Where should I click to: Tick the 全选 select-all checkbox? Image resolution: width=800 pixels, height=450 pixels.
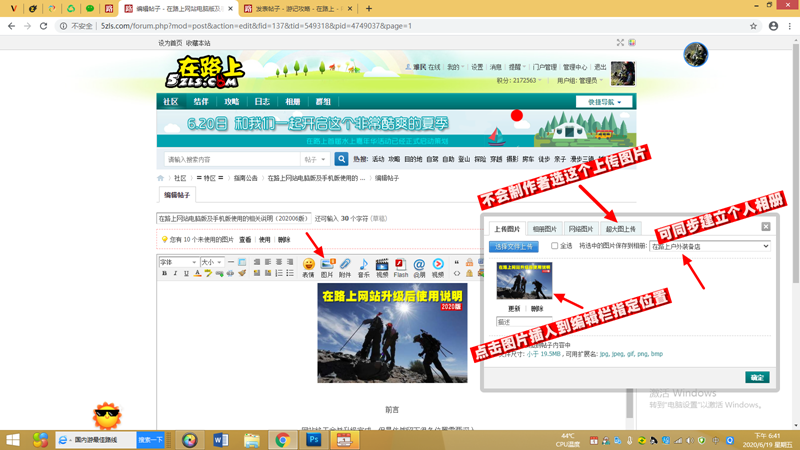(x=554, y=246)
